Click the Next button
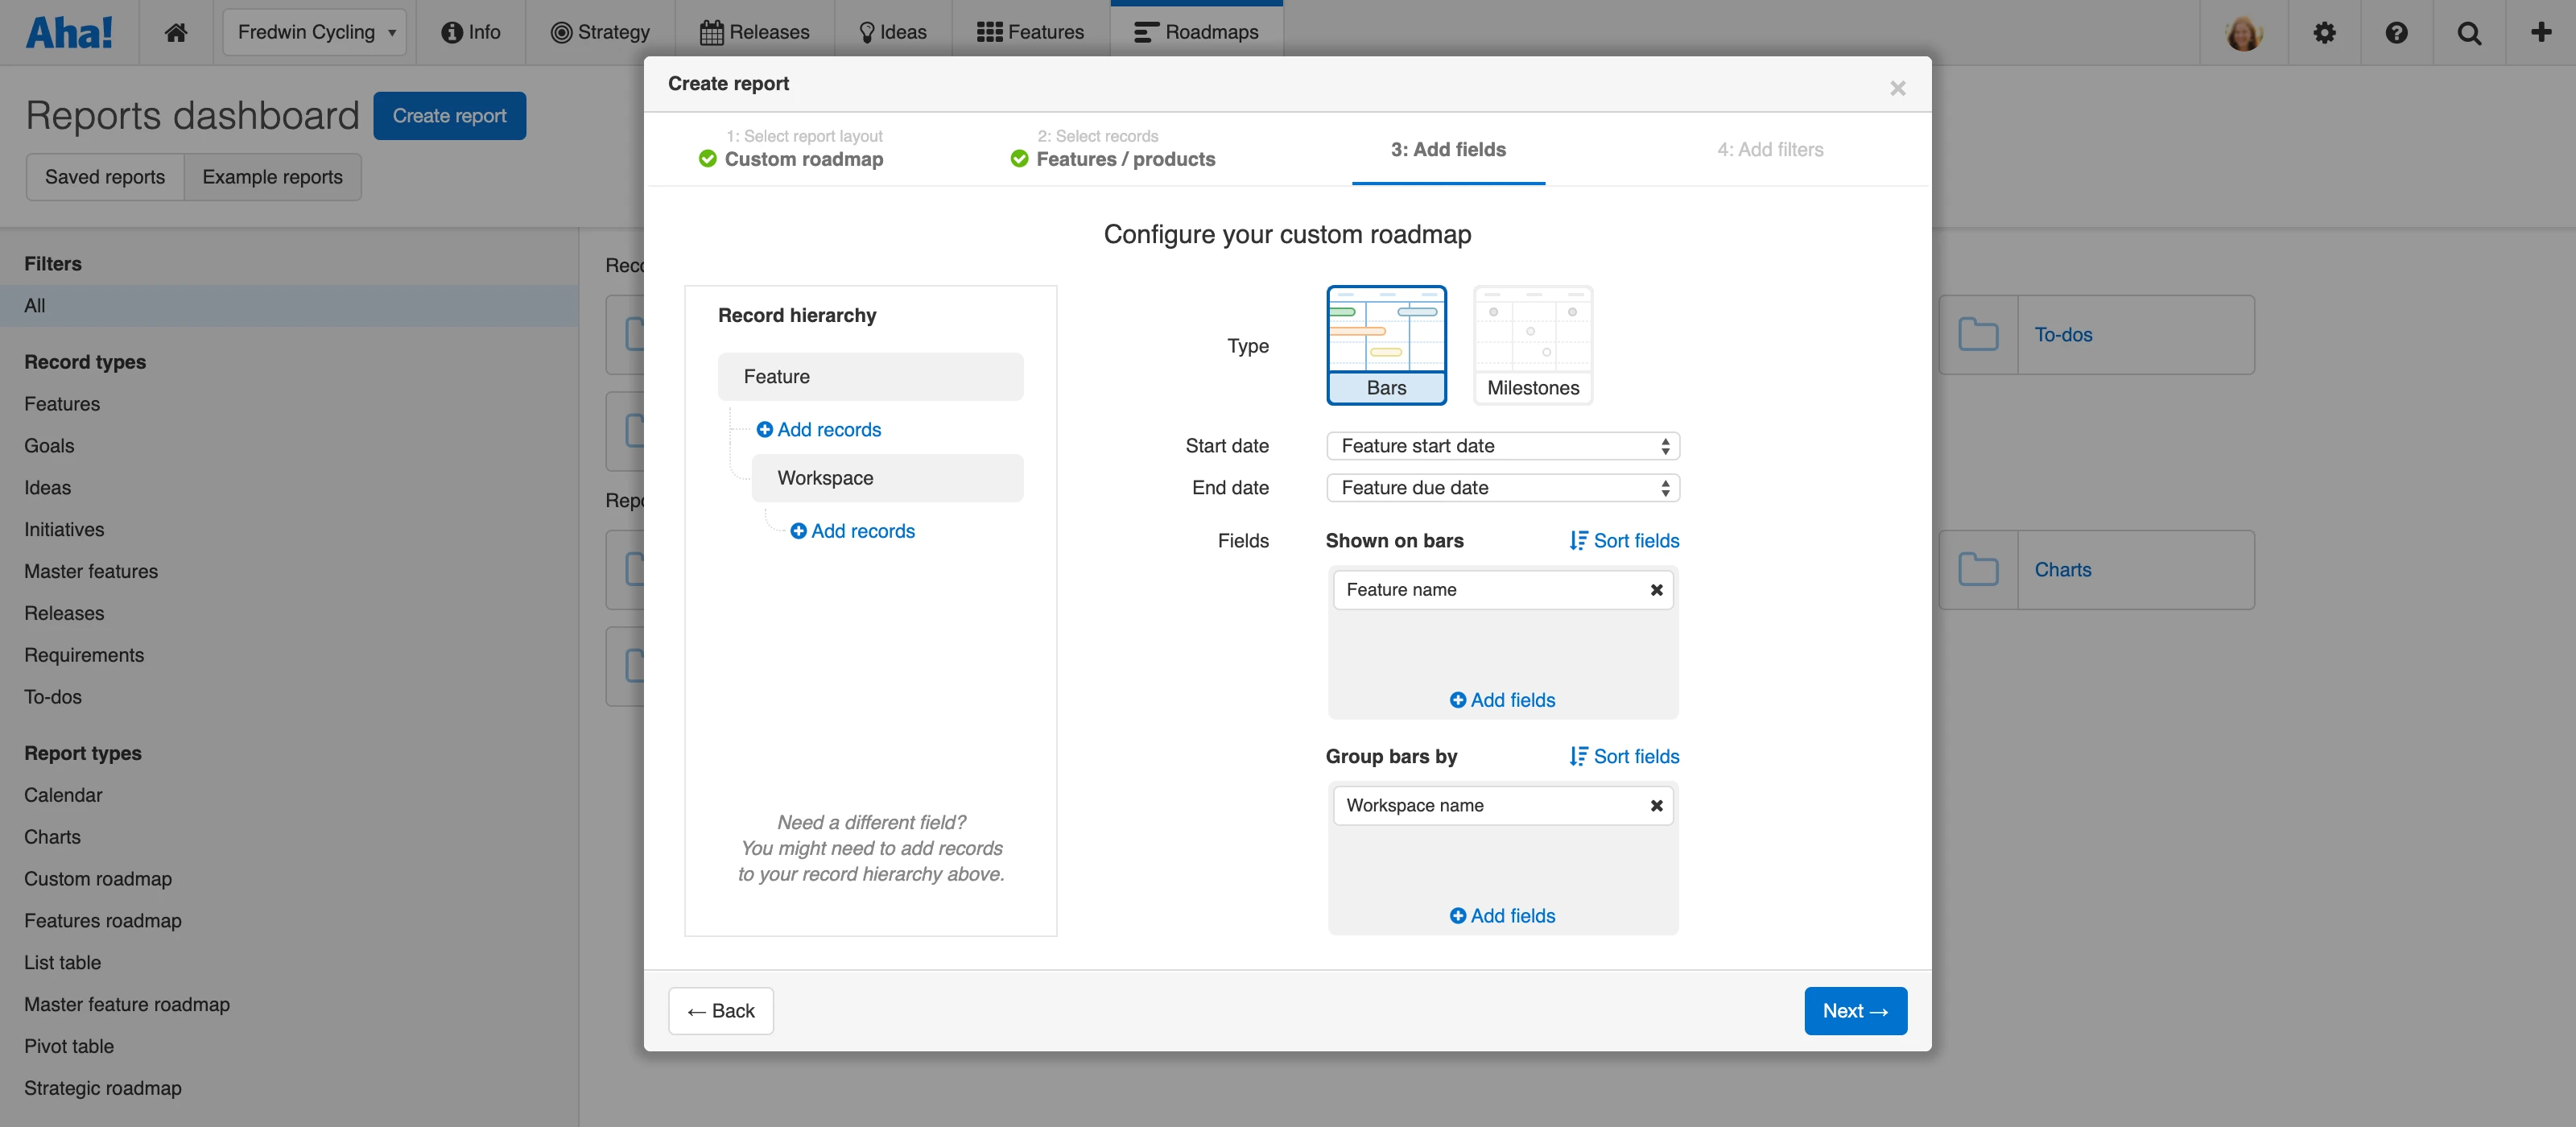The height and width of the screenshot is (1127, 2576). (1855, 1011)
